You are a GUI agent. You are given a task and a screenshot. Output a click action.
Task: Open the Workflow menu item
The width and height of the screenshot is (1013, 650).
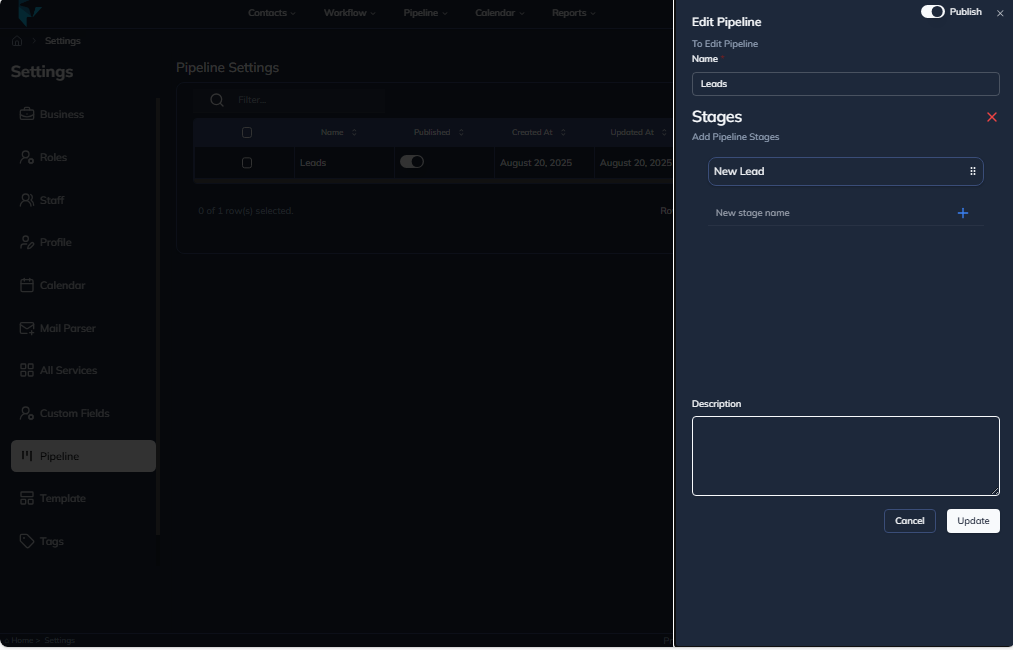point(348,12)
